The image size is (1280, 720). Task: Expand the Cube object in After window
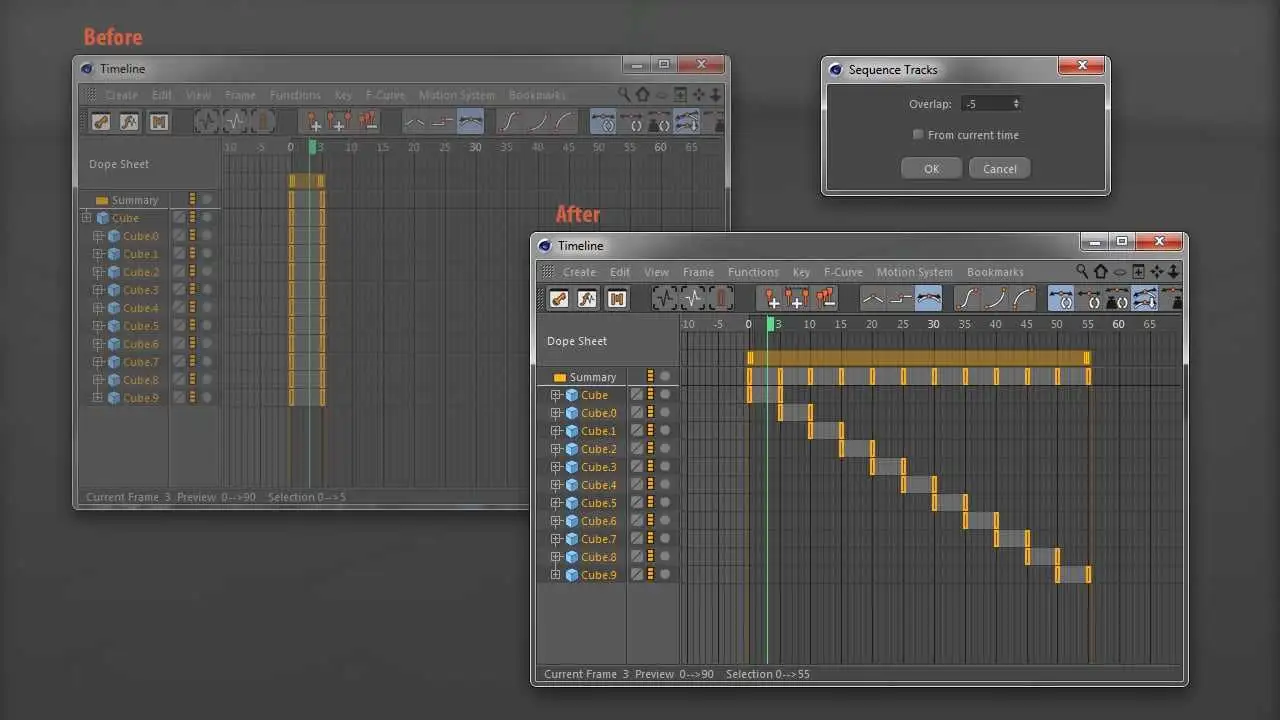pyautogui.click(x=556, y=395)
